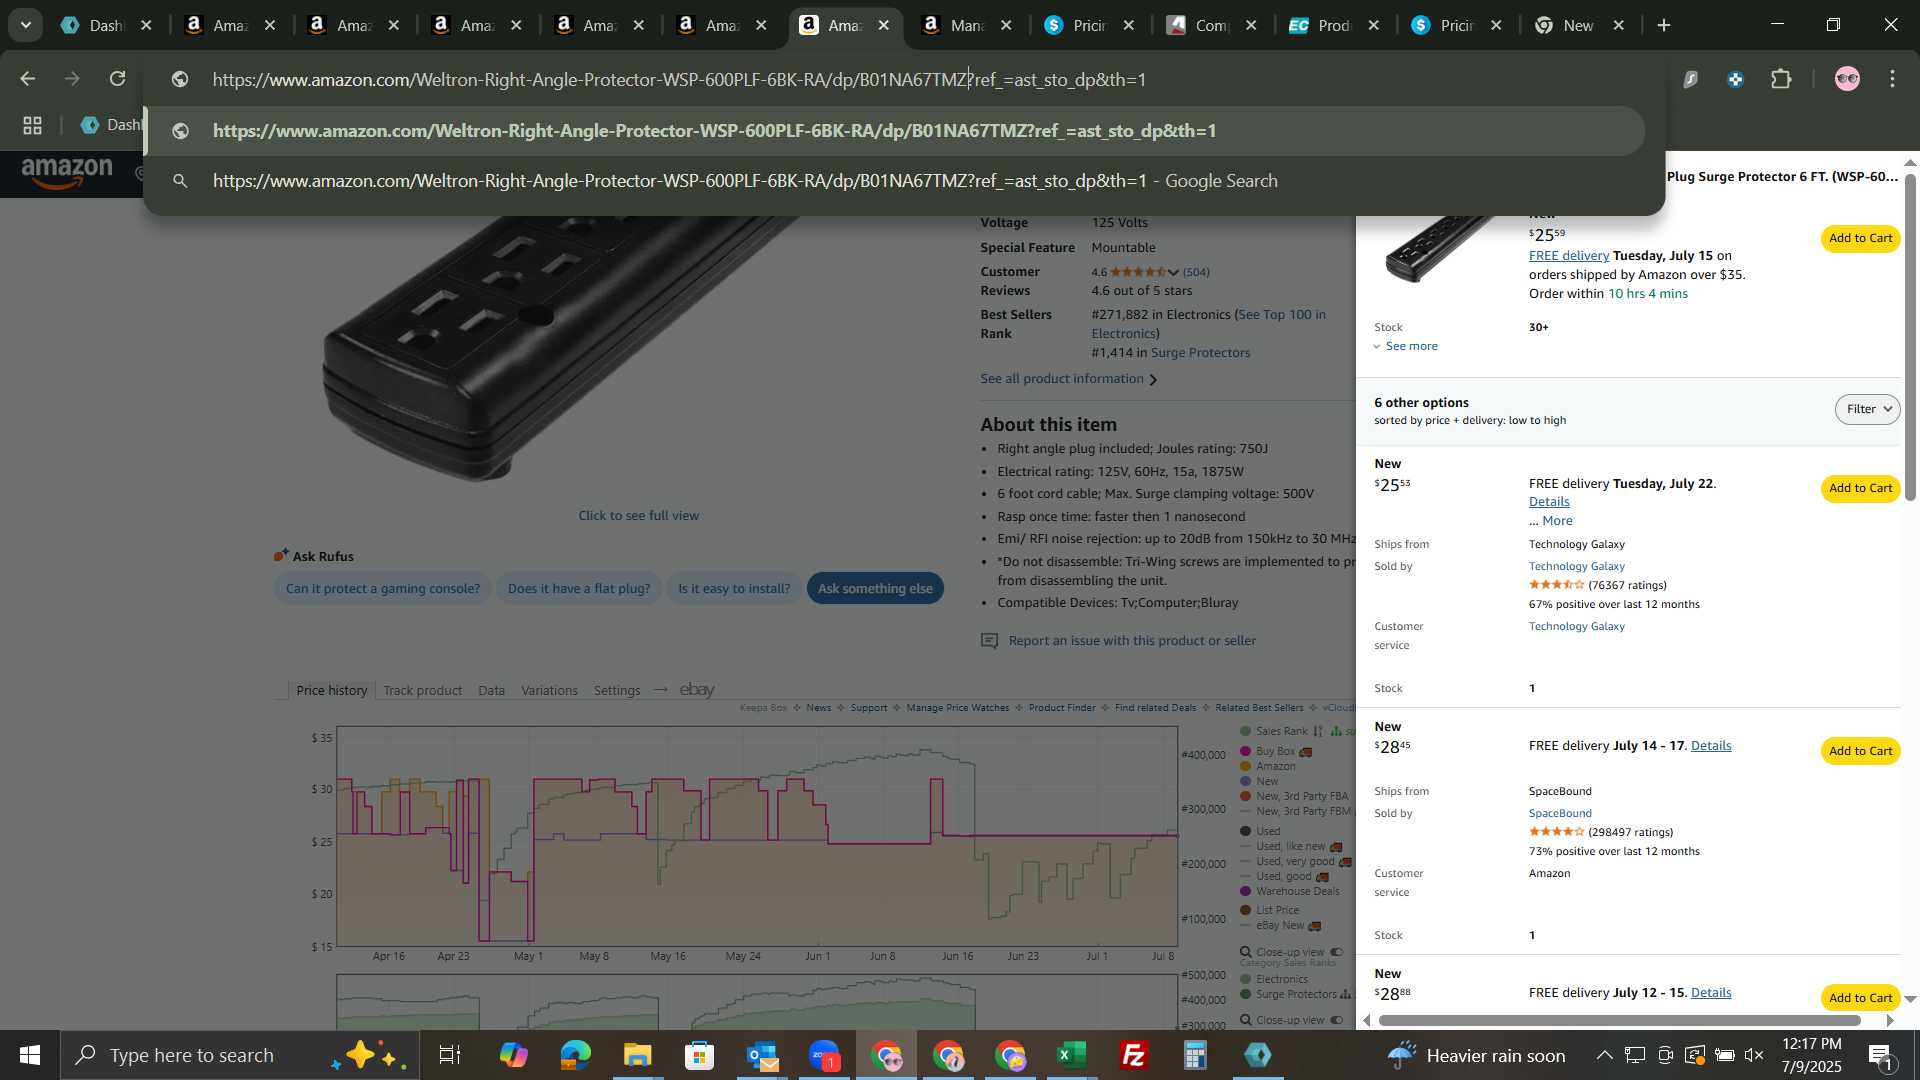
Task: Open the Keepa Data tab
Action: (491, 690)
